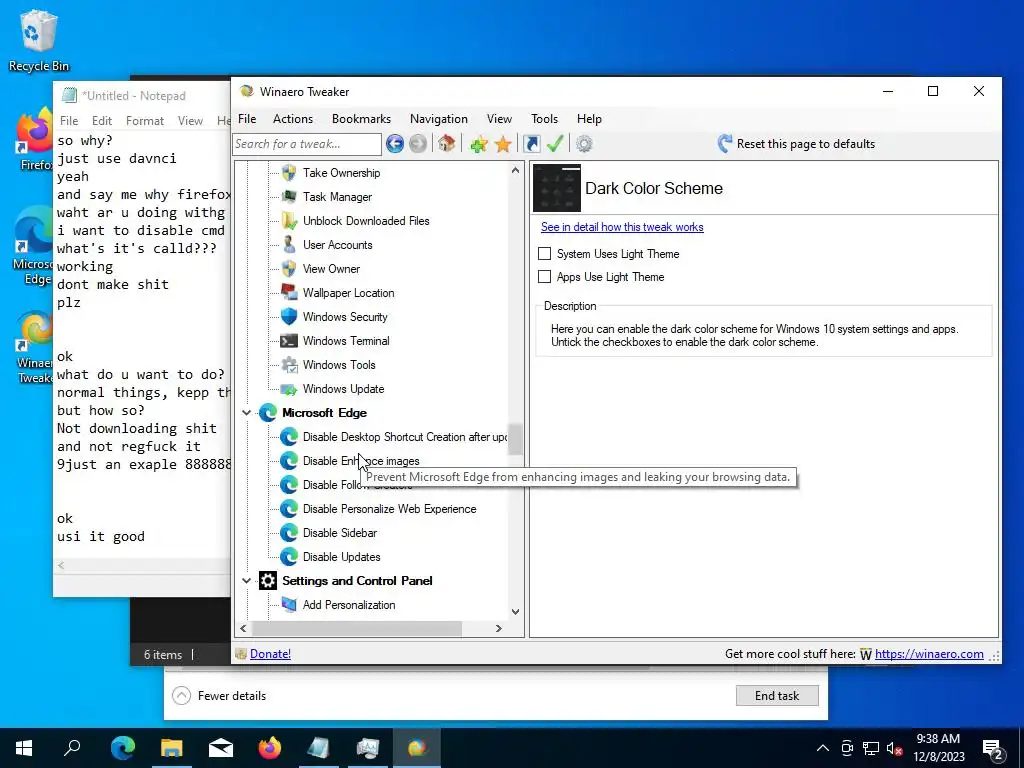
Task: Click tree horizontal scroll right arrow
Action: [x=499, y=628]
